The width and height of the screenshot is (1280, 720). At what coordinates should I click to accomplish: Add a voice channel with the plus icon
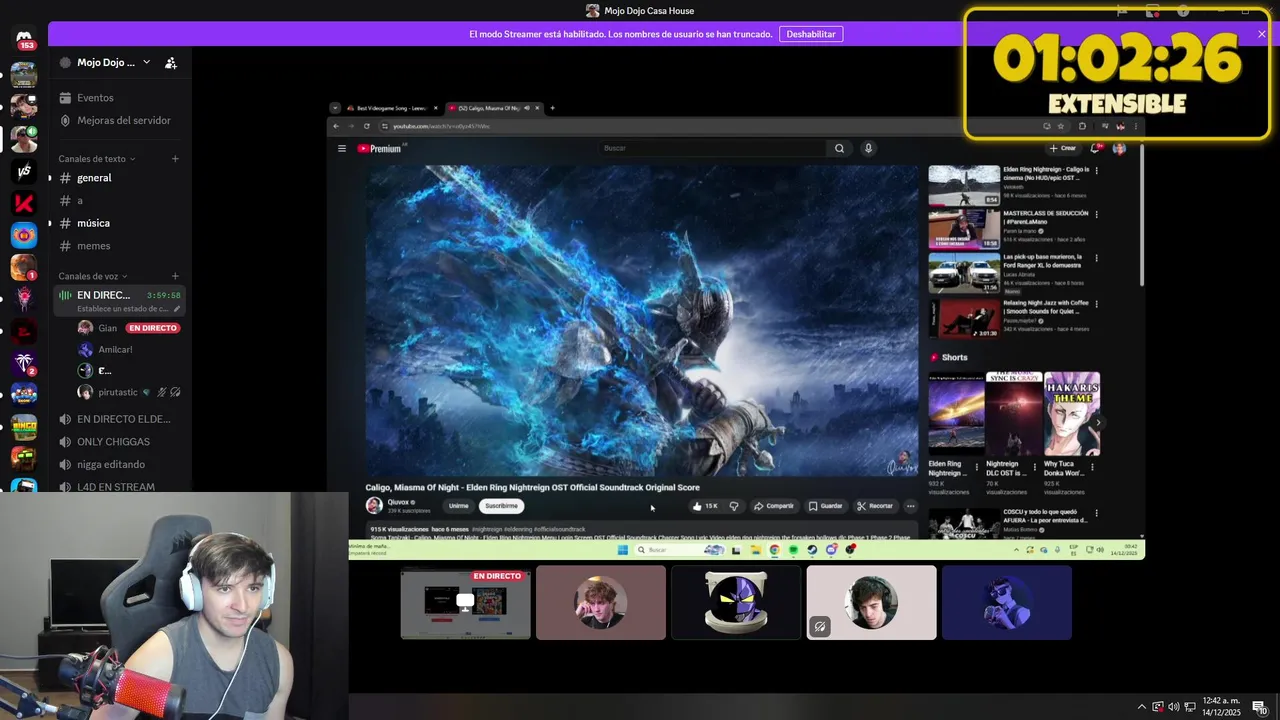point(175,276)
